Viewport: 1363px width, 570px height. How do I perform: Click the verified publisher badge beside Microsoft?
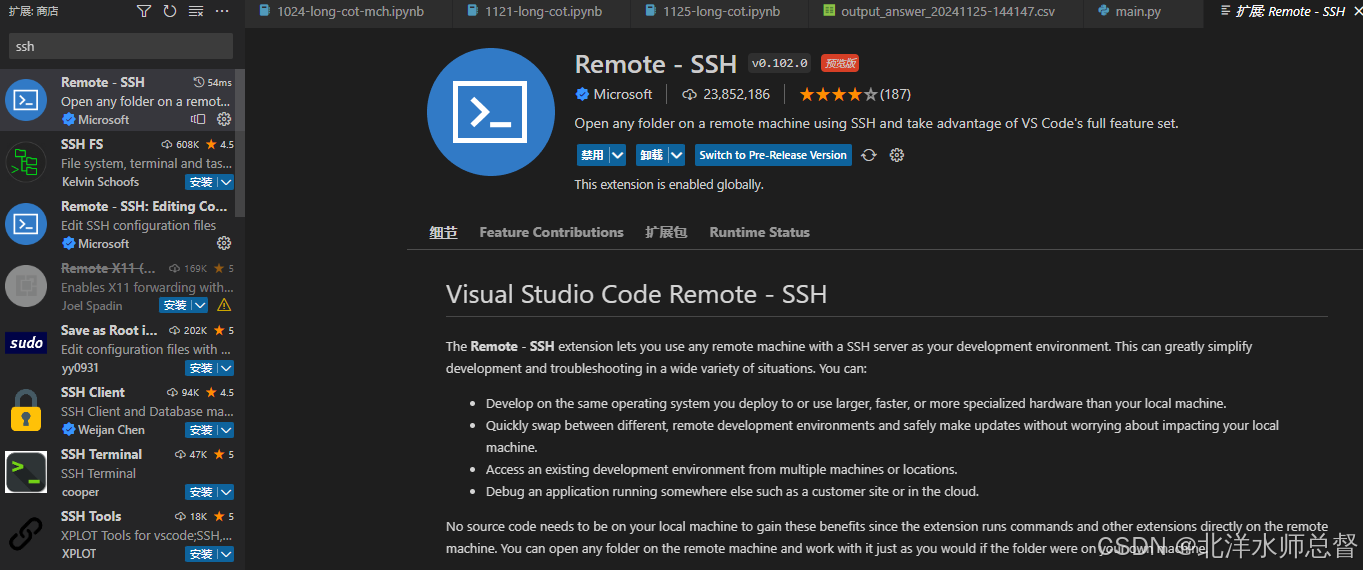[x=582, y=94]
